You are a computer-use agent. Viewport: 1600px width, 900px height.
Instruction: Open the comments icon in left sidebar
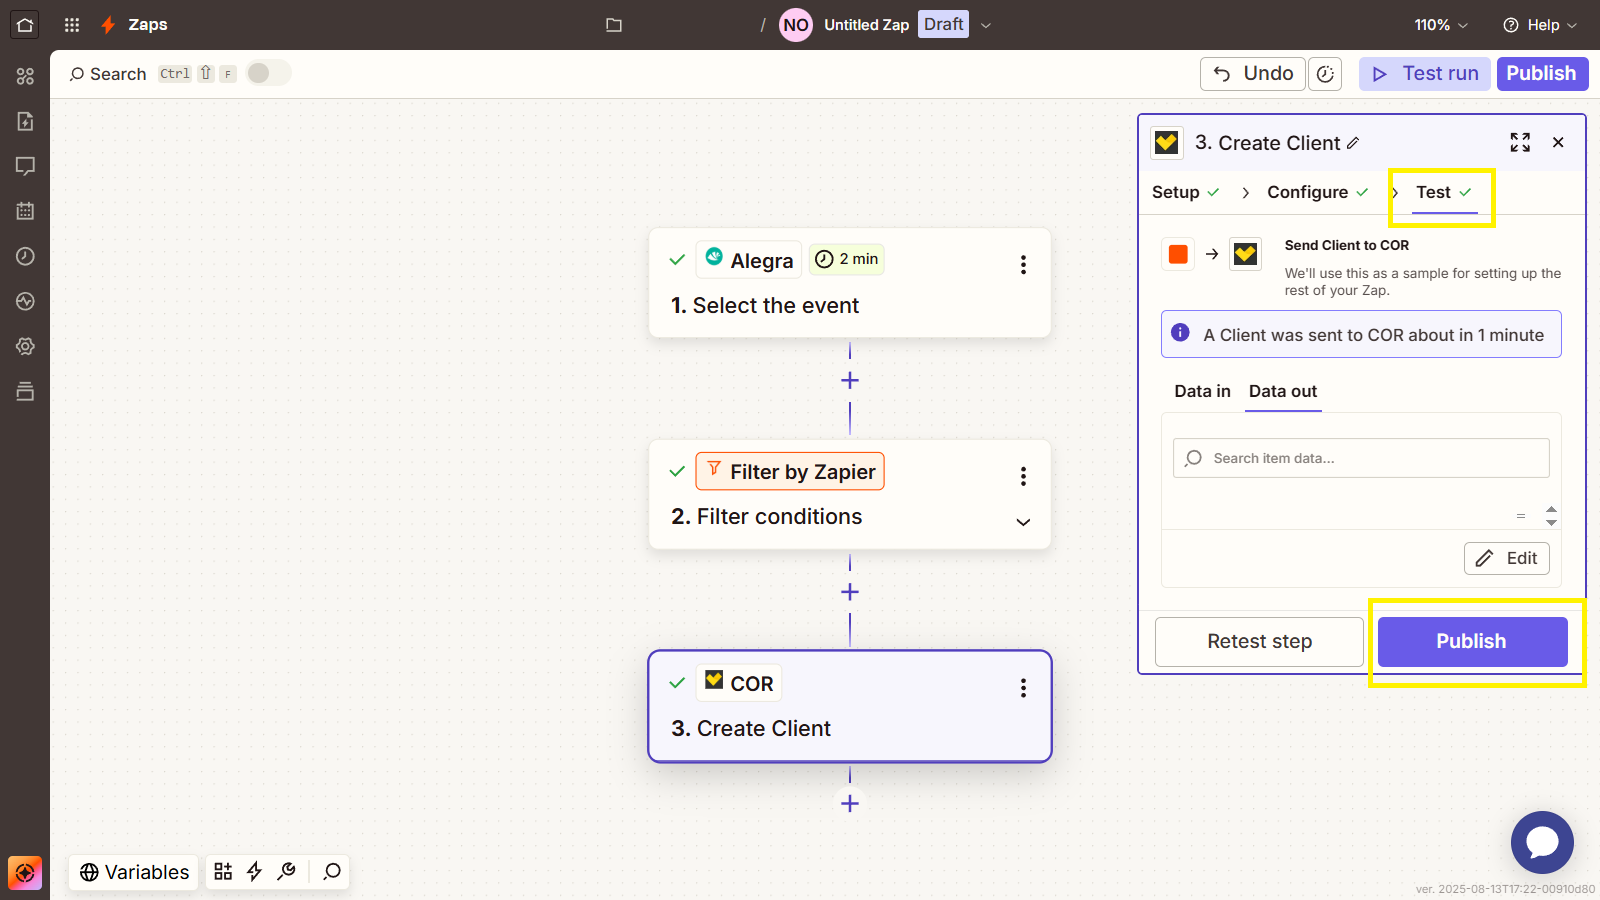[25, 166]
